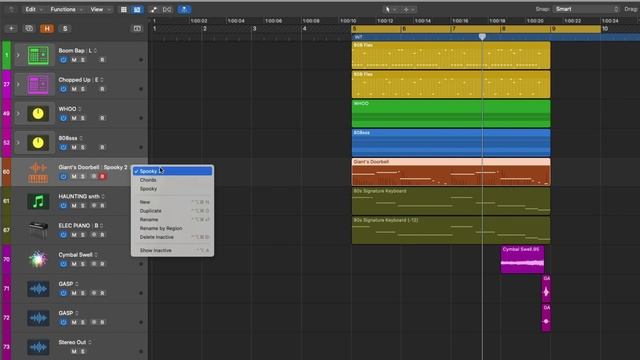Image resolution: width=640 pixels, height=360 pixels.
Task: Click the Cymbal Swell sparkle icon
Action: pyautogui.click(x=38, y=259)
